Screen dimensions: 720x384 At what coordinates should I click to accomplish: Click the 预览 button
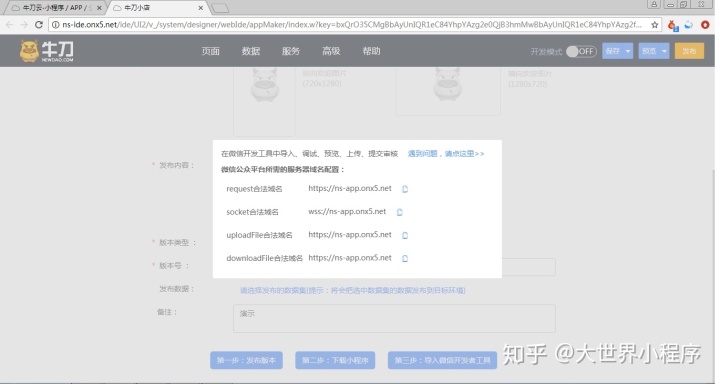pyautogui.click(x=649, y=51)
